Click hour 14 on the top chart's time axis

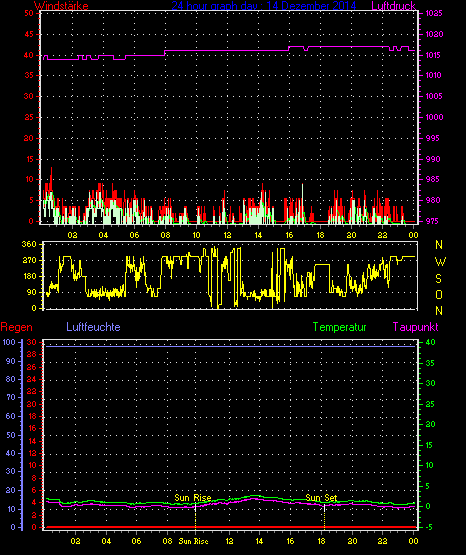click(x=258, y=235)
